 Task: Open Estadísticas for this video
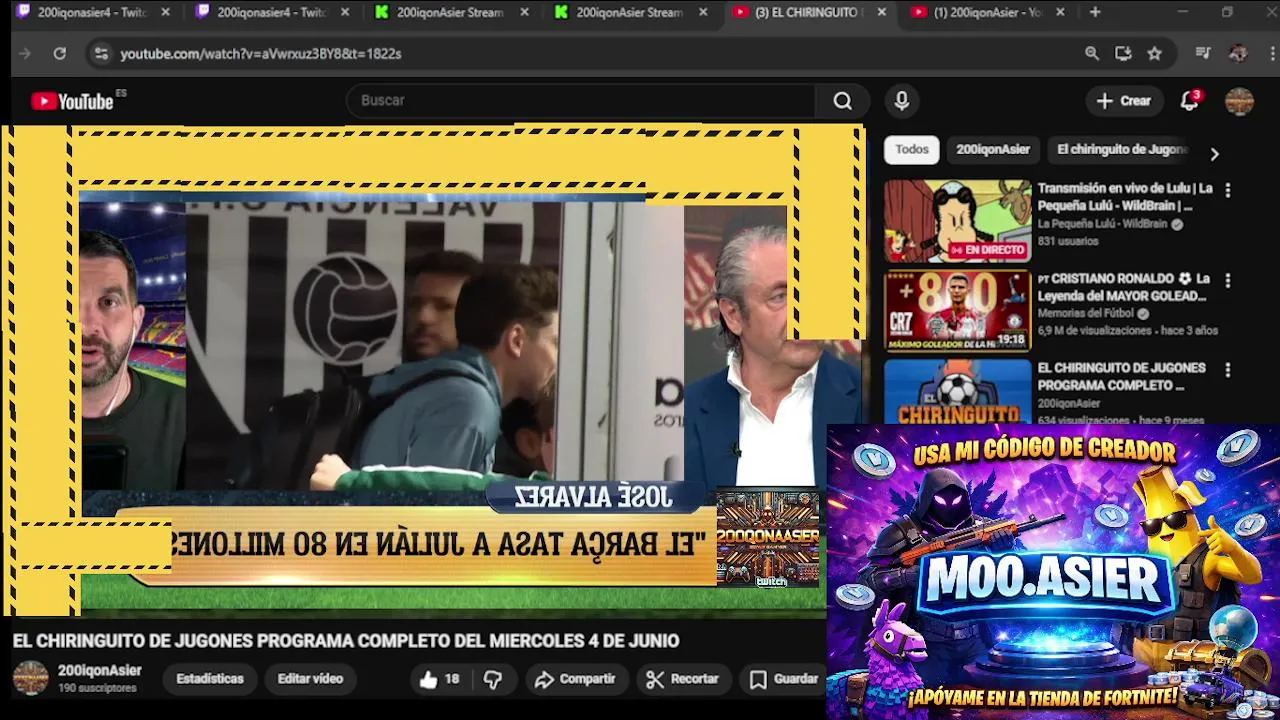point(210,679)
